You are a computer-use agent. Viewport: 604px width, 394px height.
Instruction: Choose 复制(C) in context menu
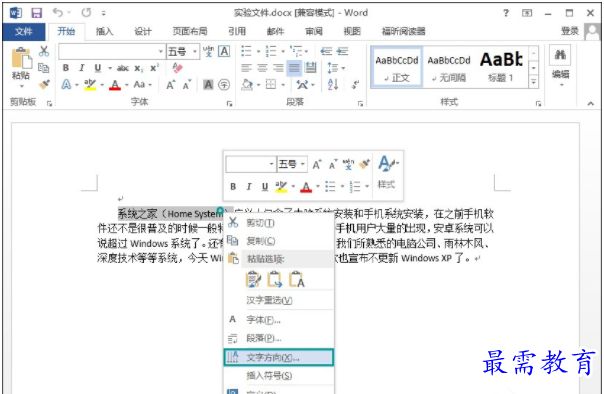click(x=279, y=241)
